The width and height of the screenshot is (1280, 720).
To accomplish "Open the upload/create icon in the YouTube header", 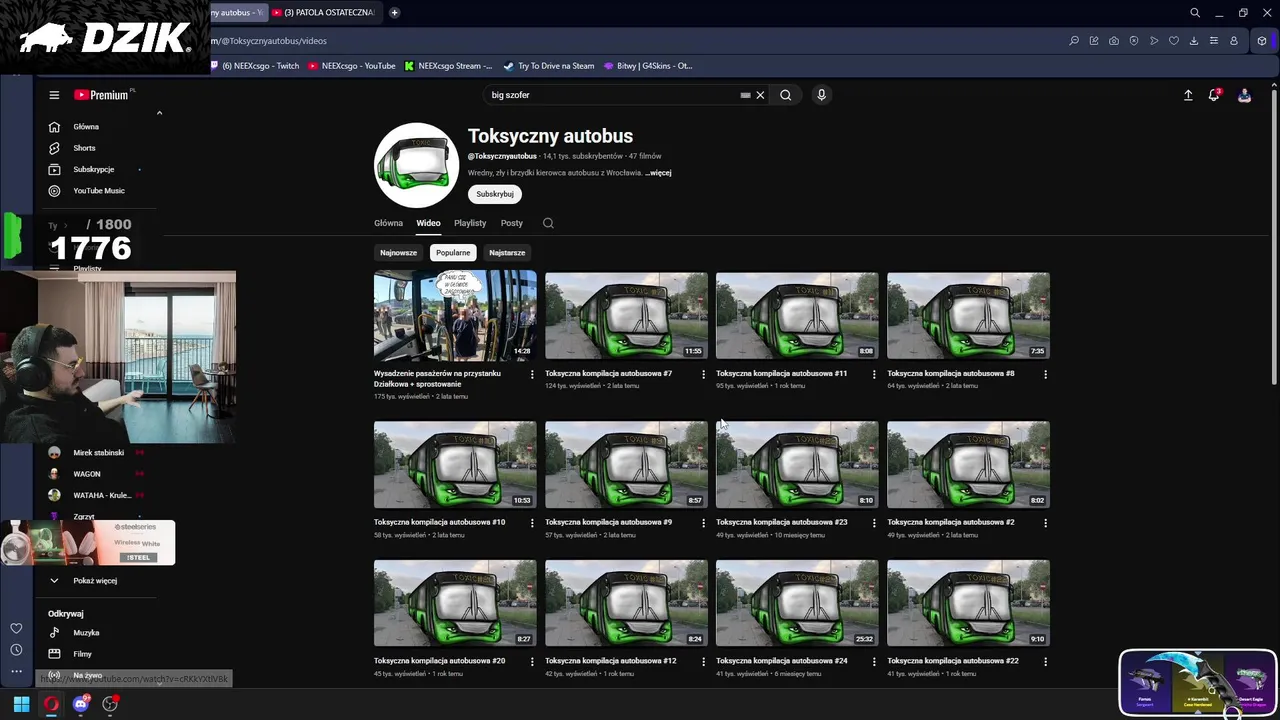I will click(1188, 95).
